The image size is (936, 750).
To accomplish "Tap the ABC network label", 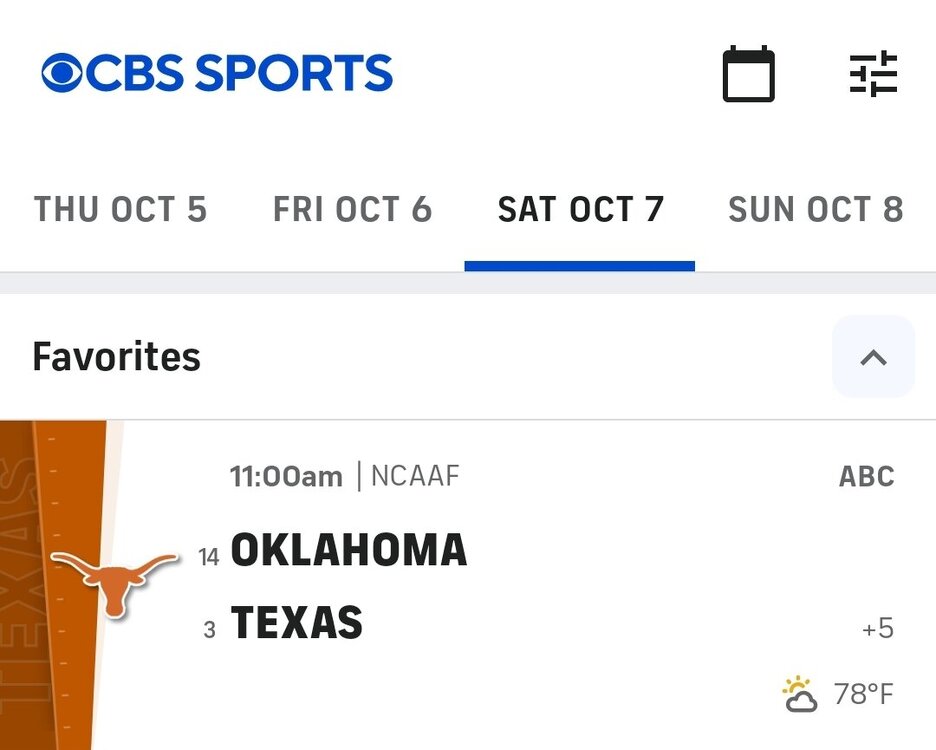I will tap(866, 476).
